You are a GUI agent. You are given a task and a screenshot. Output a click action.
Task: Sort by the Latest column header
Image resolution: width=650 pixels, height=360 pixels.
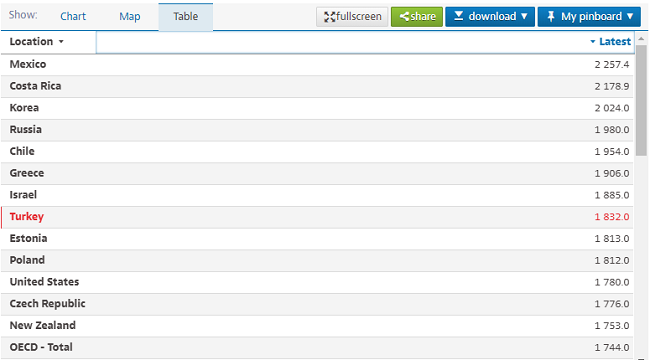tap(610, 41)
